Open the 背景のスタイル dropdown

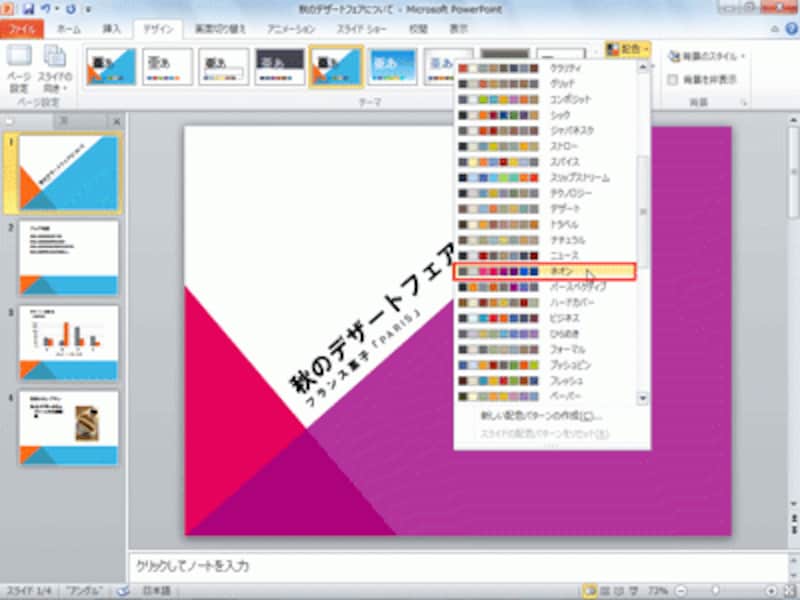707,56
